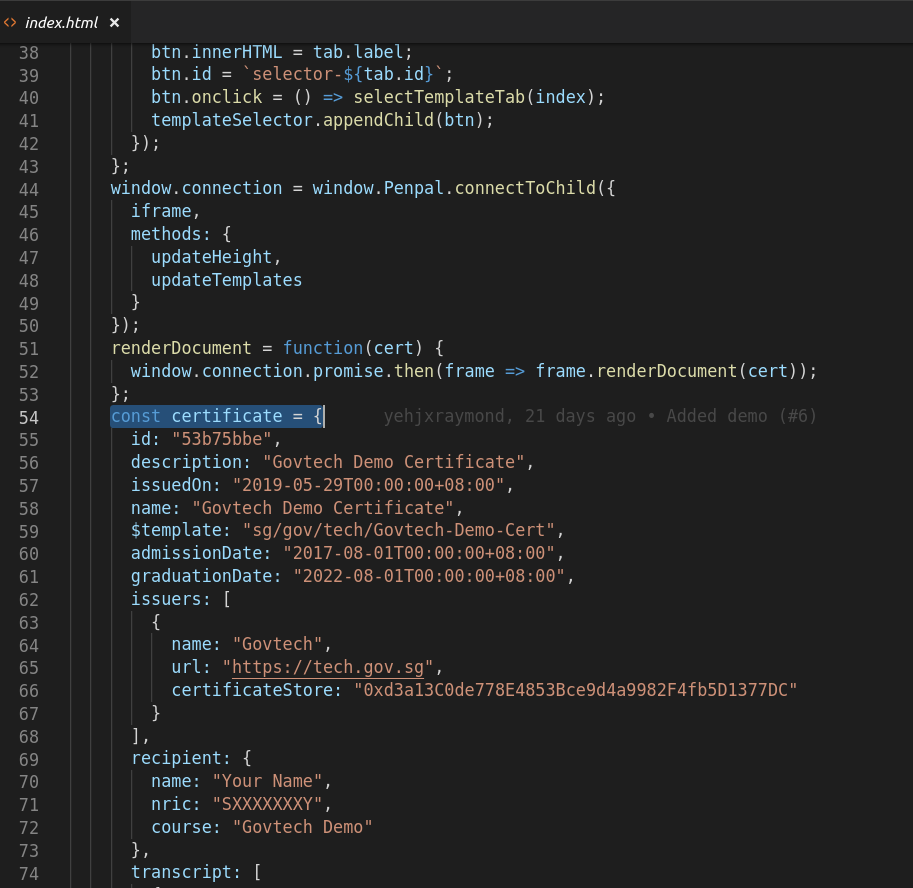Click the "53b75bbe" id string
The image size is (913, 888).
coord(227,439)
